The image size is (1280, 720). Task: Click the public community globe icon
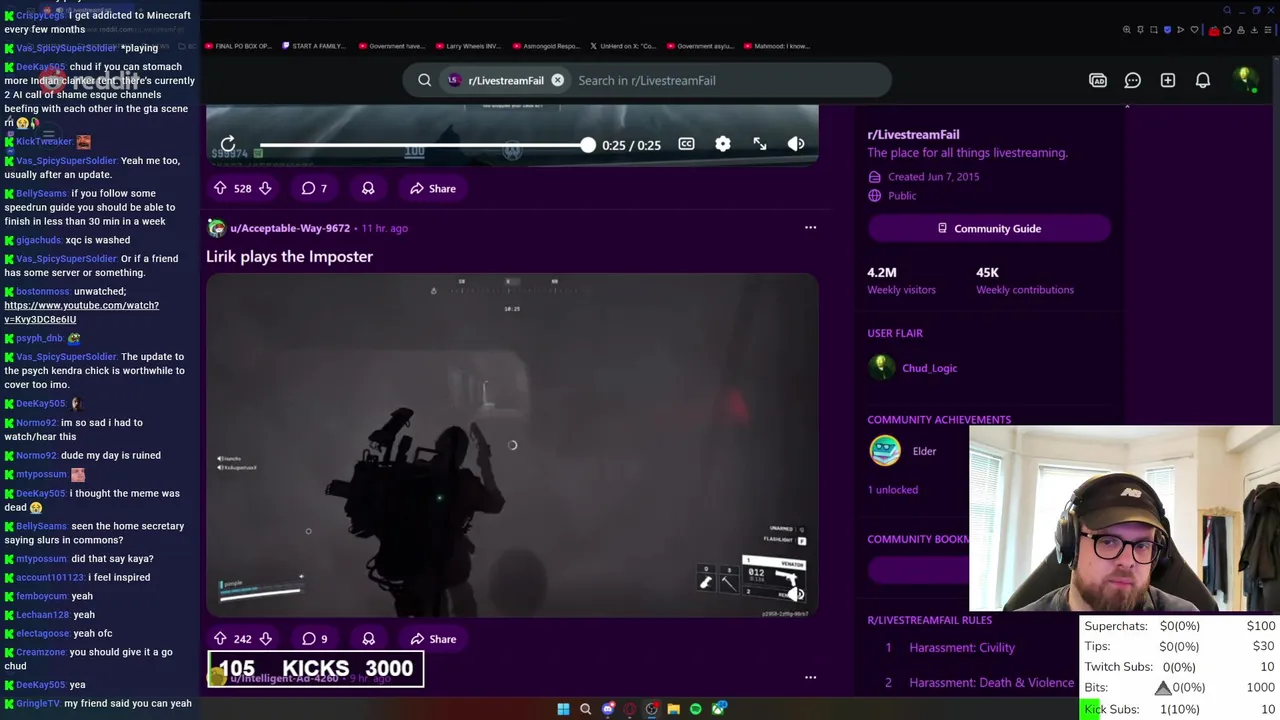[874, 196]
